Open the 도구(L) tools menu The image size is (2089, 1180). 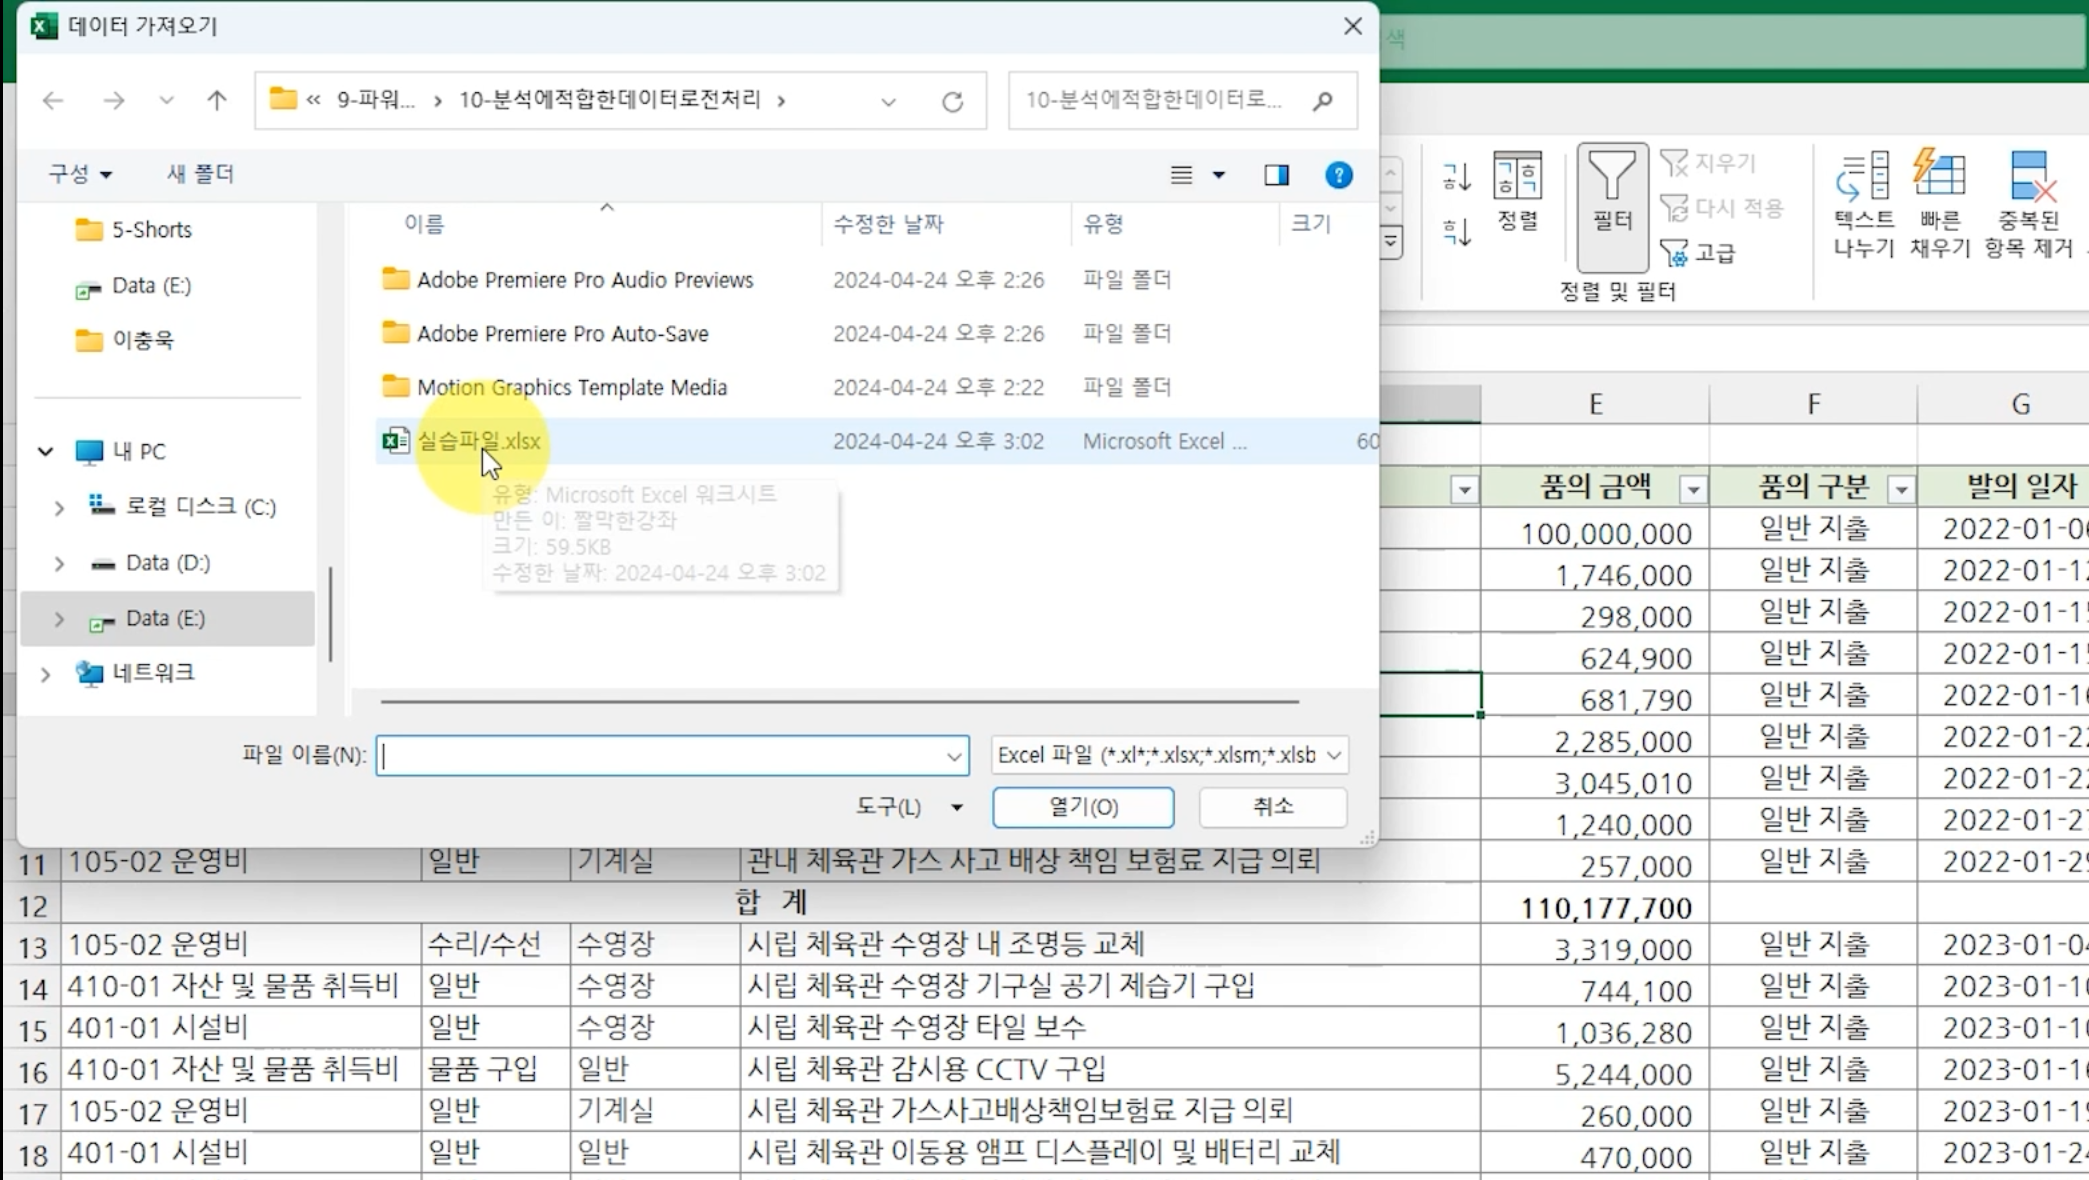pyautogui.click(x=908, y=807)
